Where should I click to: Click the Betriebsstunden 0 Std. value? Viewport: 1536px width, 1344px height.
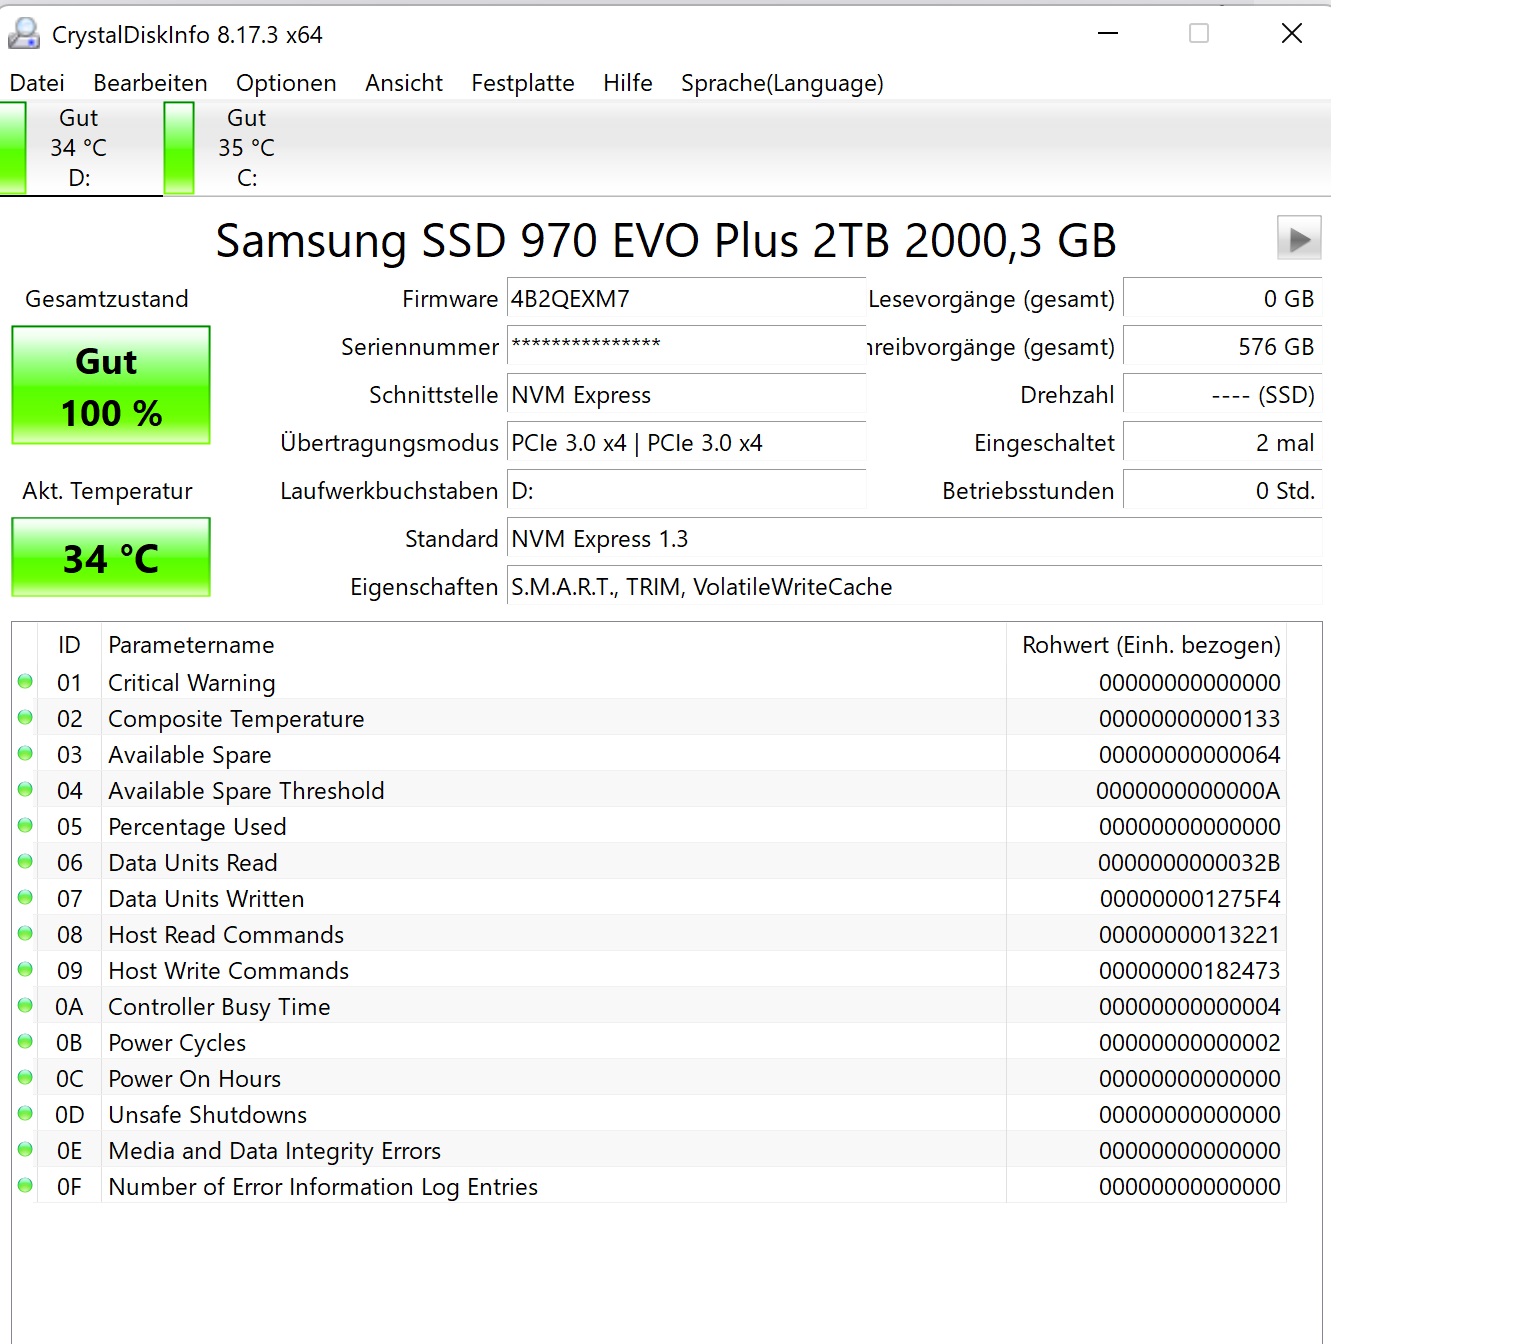click(1222, 490)
